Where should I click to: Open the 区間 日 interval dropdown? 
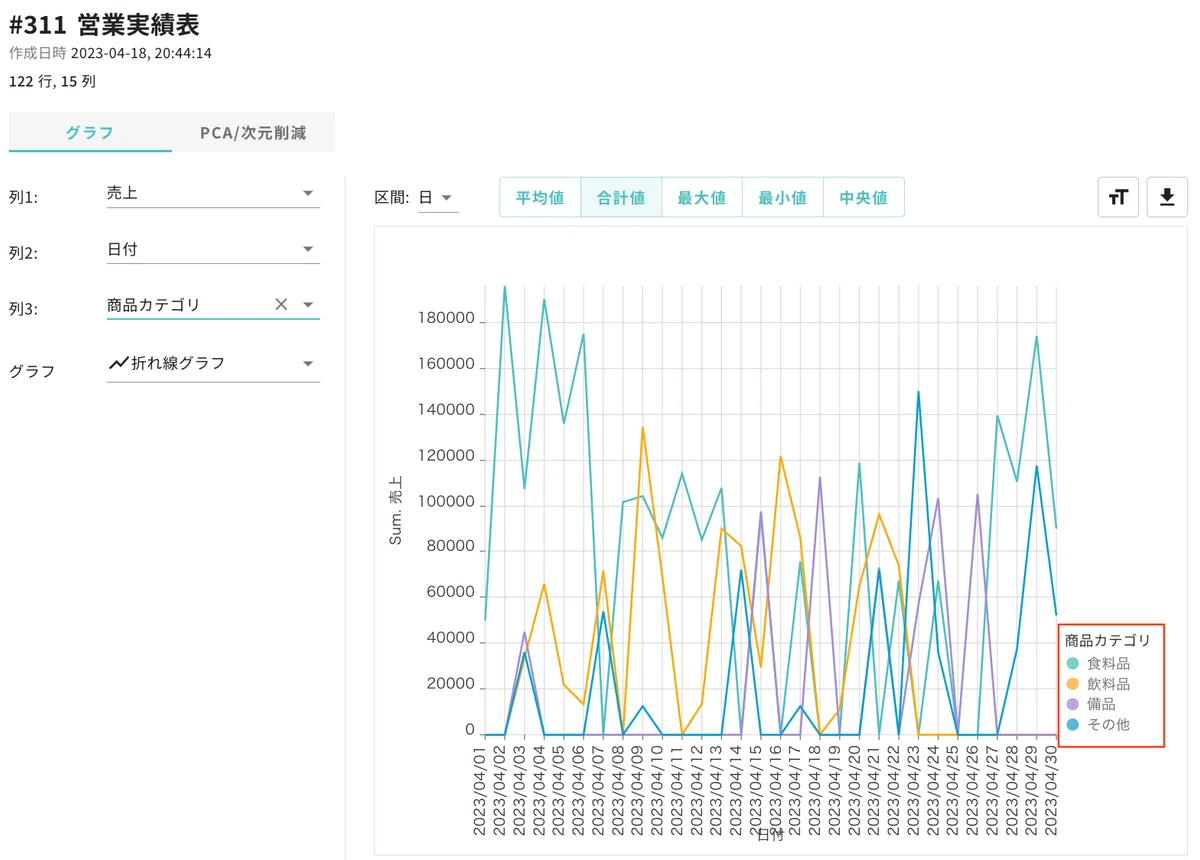coord(438,197)
